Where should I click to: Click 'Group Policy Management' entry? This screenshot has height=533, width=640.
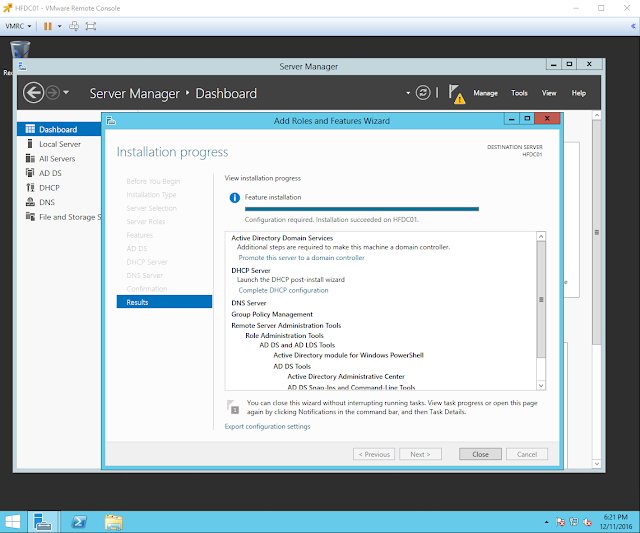tap(272, 314)
